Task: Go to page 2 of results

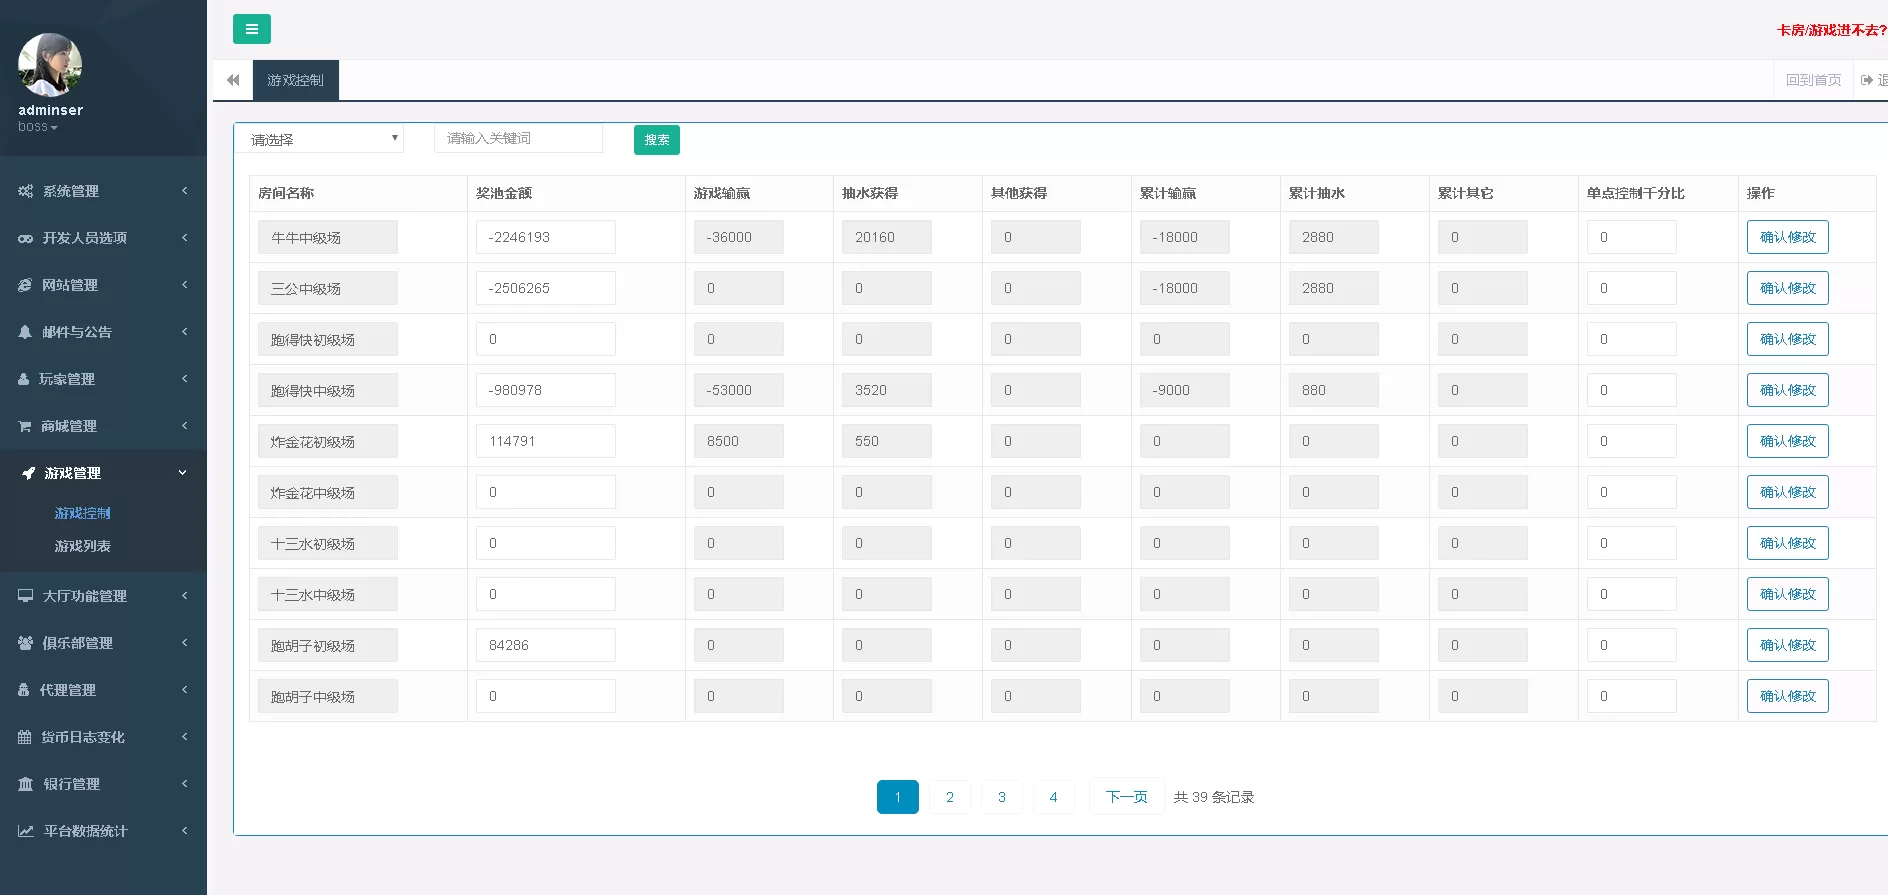Action: coord(949,797)
